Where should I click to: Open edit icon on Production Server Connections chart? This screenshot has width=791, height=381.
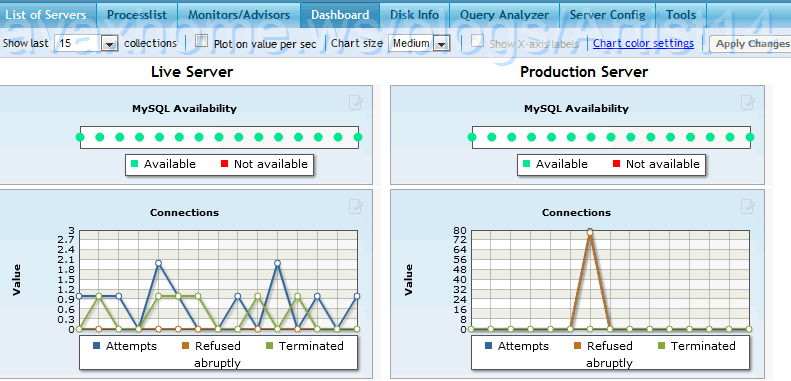(748, 206)
